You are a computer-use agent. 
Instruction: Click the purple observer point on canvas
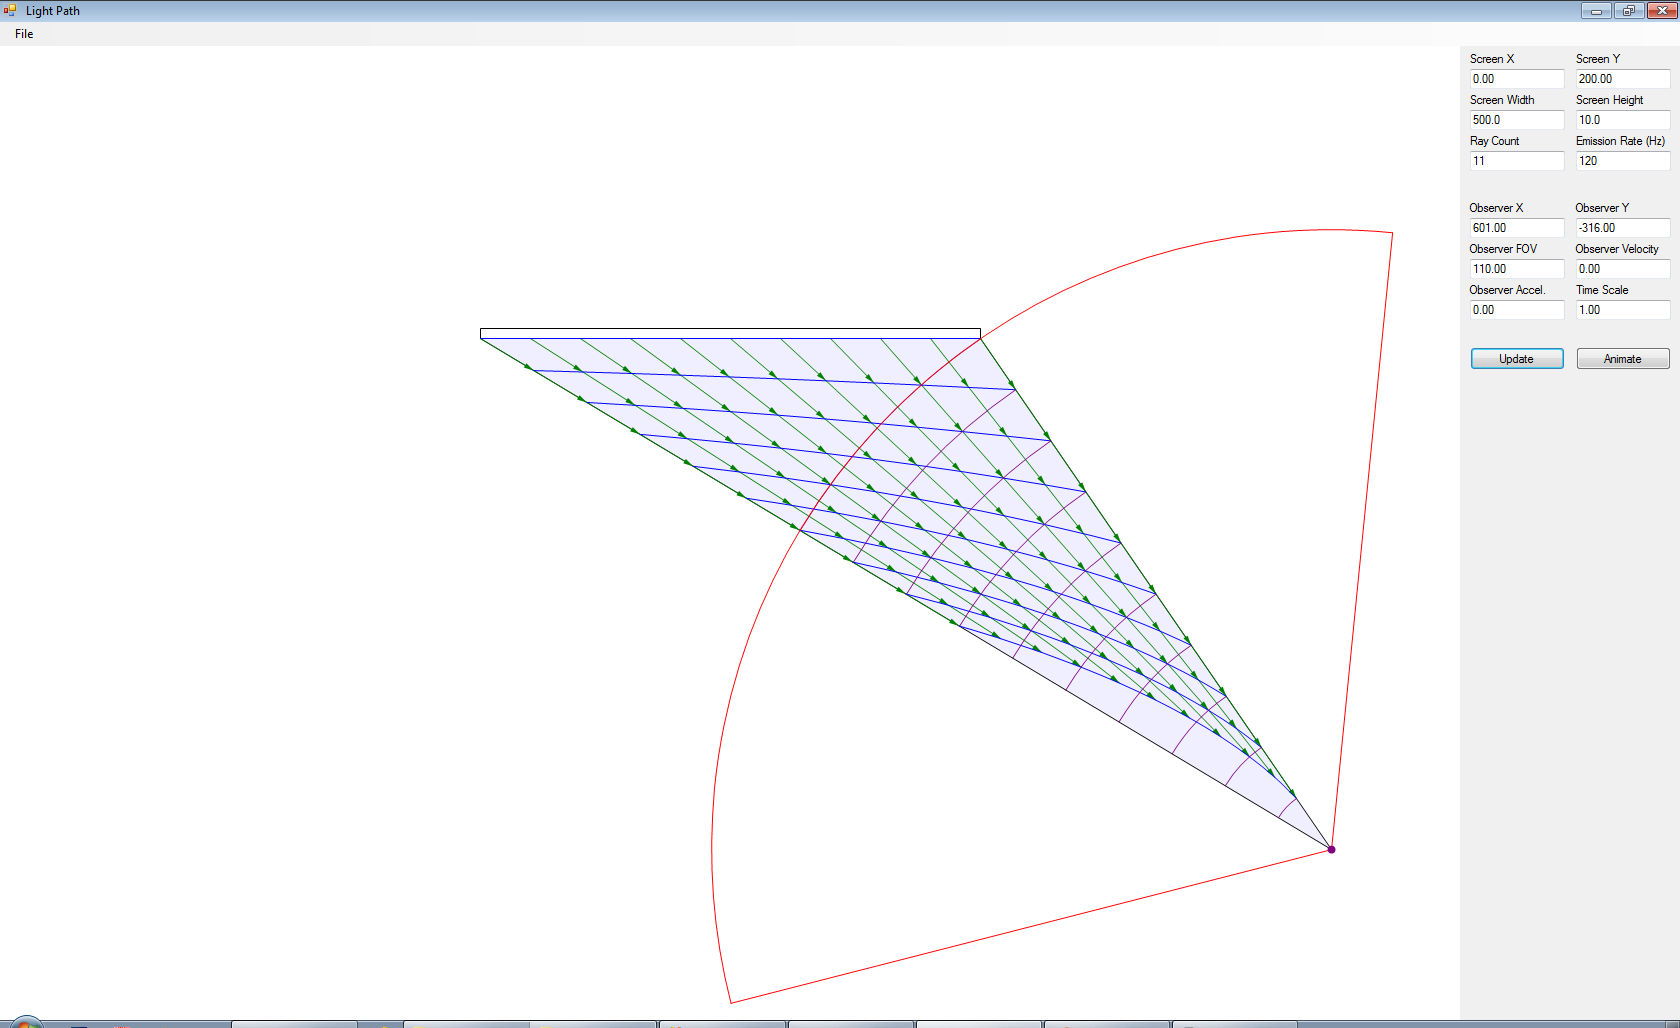click(x=1331, y=849)
